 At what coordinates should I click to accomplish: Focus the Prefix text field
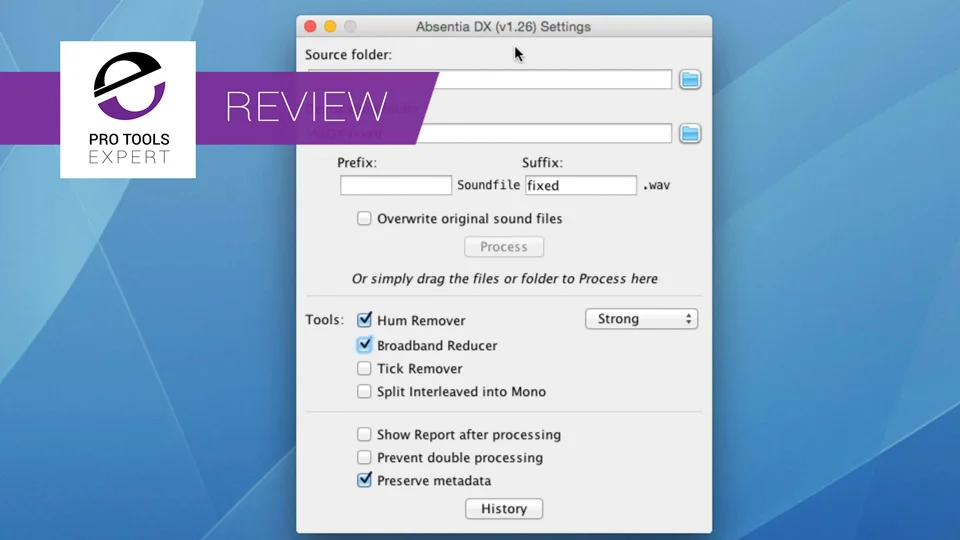pyautogui.click(x=396, y=186)
